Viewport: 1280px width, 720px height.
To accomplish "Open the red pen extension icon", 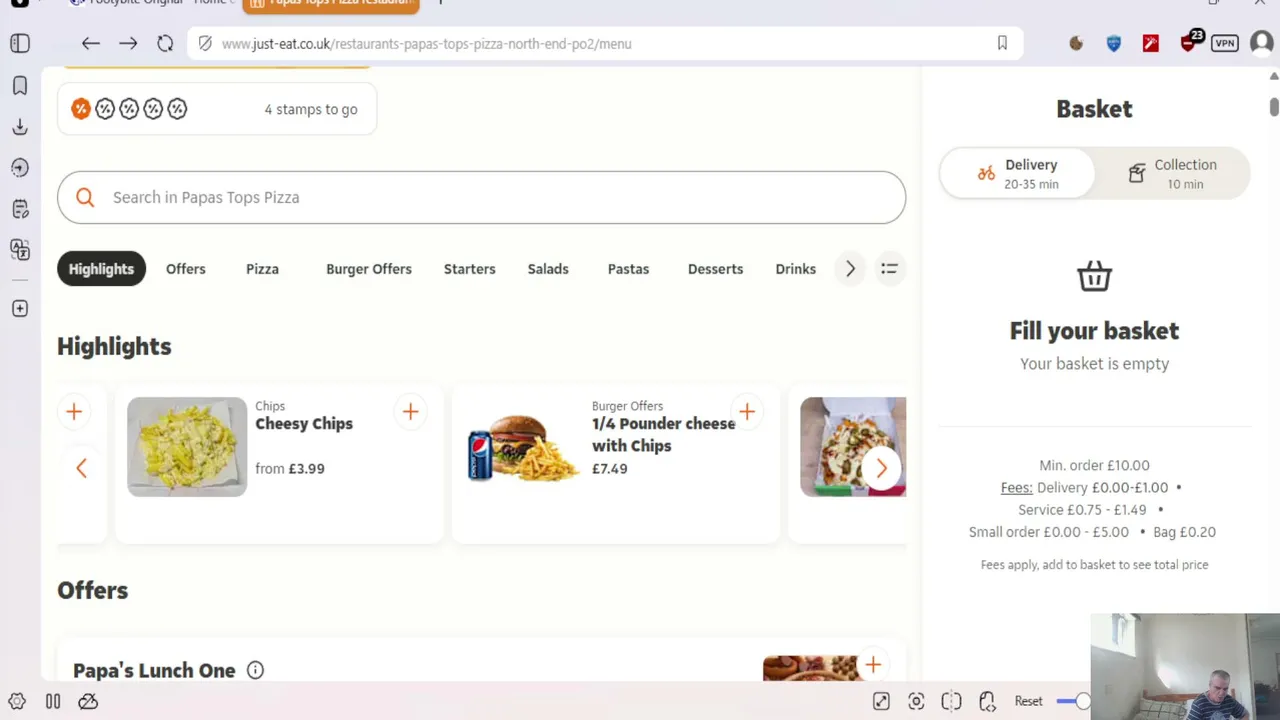I will click(1151, 43).
